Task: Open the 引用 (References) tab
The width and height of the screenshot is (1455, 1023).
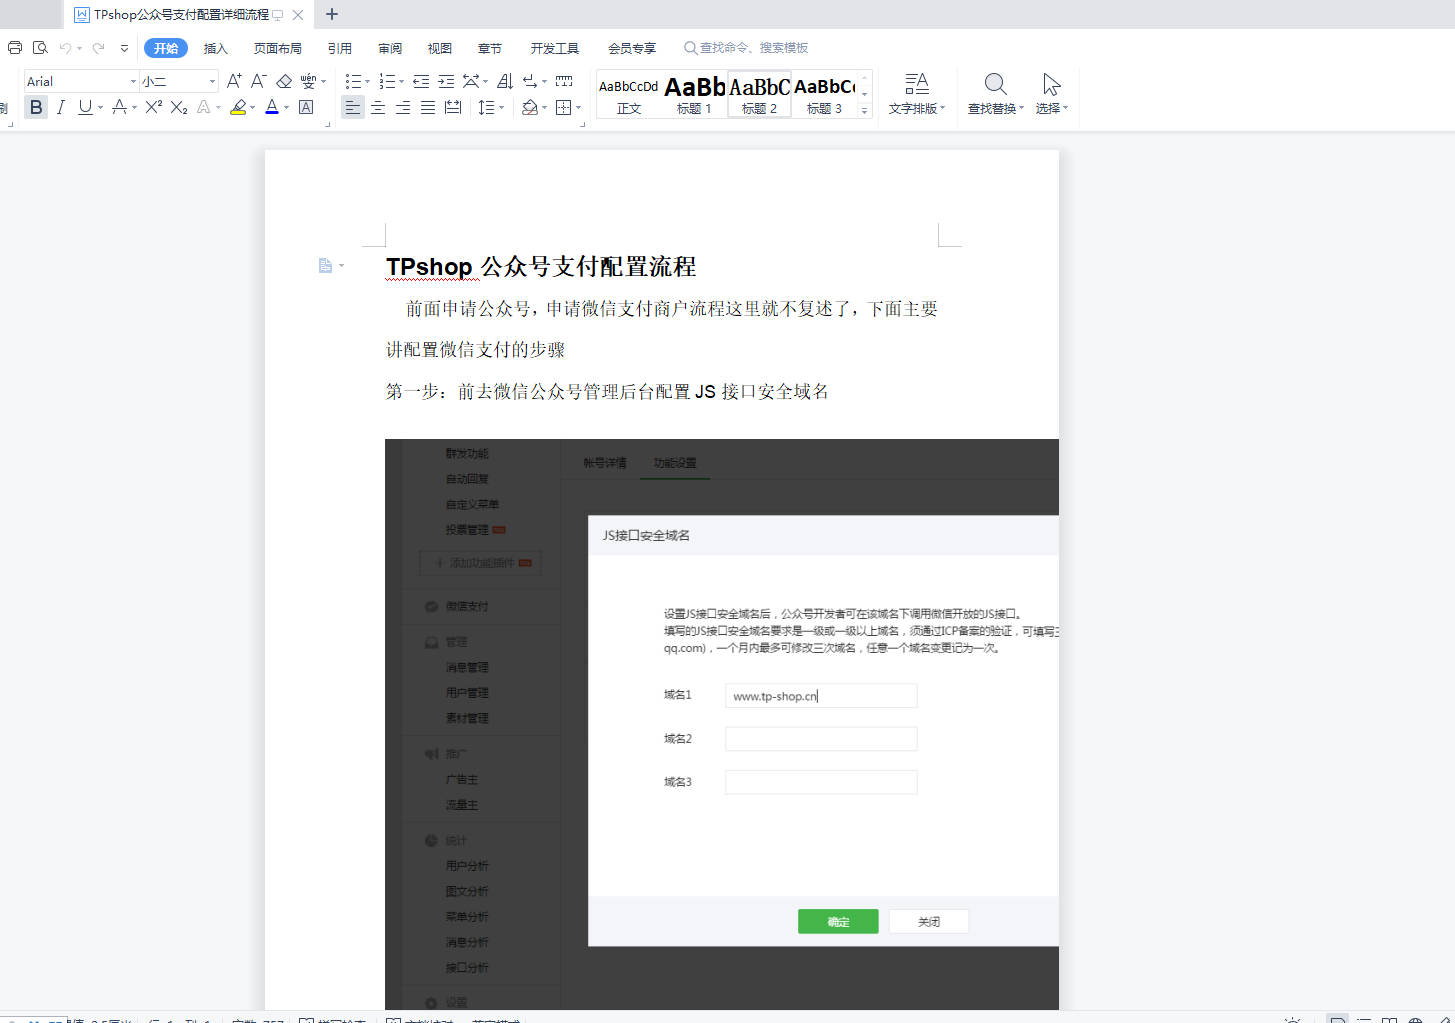Action: point(340,48)
